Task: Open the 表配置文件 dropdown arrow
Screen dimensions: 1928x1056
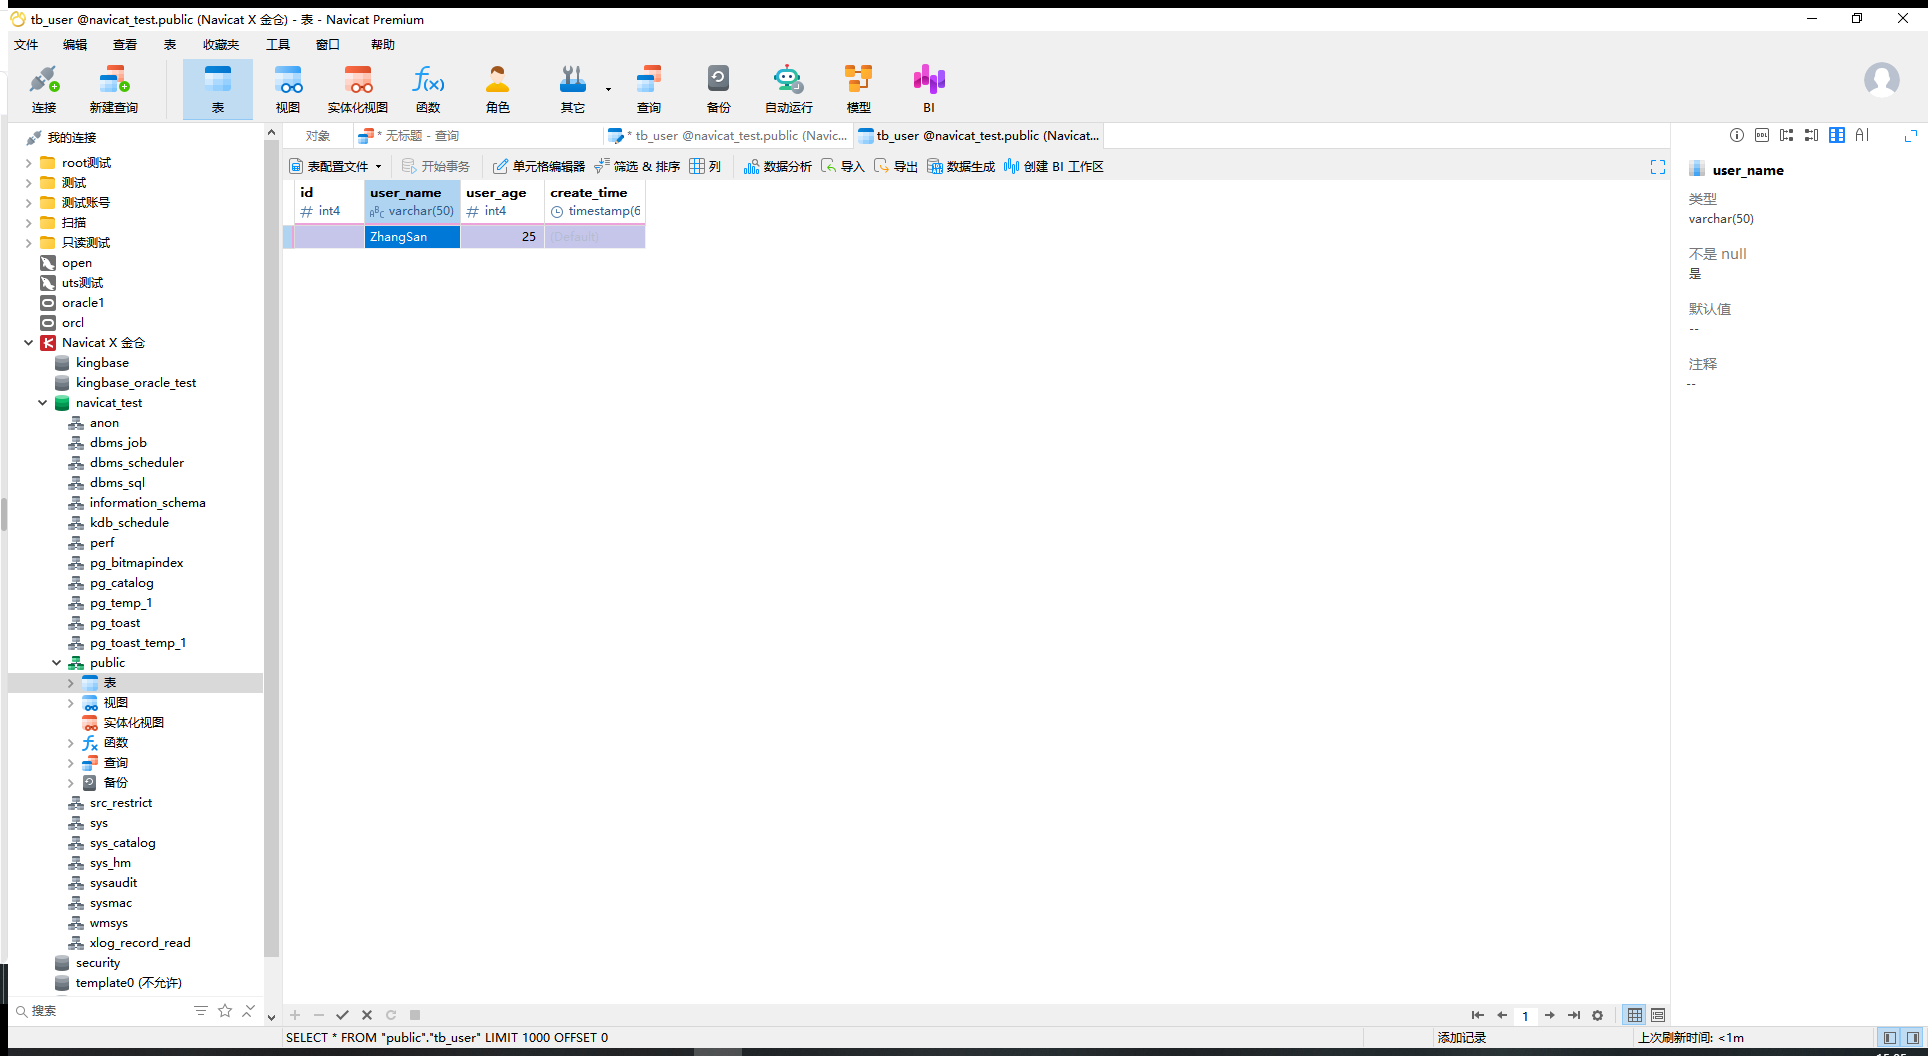Action: tap(378, 167)
